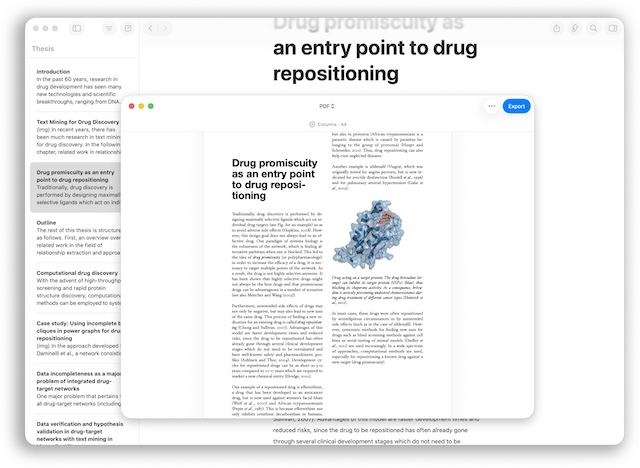Create a new sheet with compose icon
This screenshot has width=640, height=468.
pyautogui.click(x=127, y=28)
